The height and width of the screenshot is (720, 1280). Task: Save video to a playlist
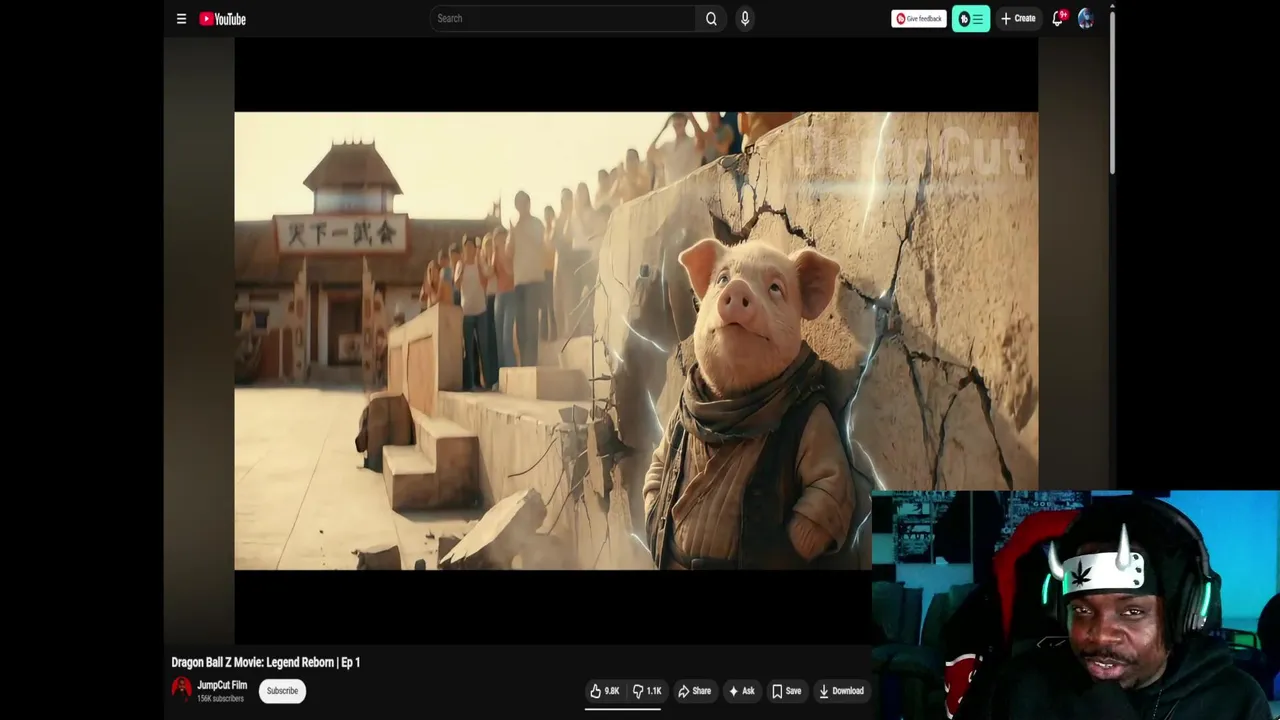(786, 691)
